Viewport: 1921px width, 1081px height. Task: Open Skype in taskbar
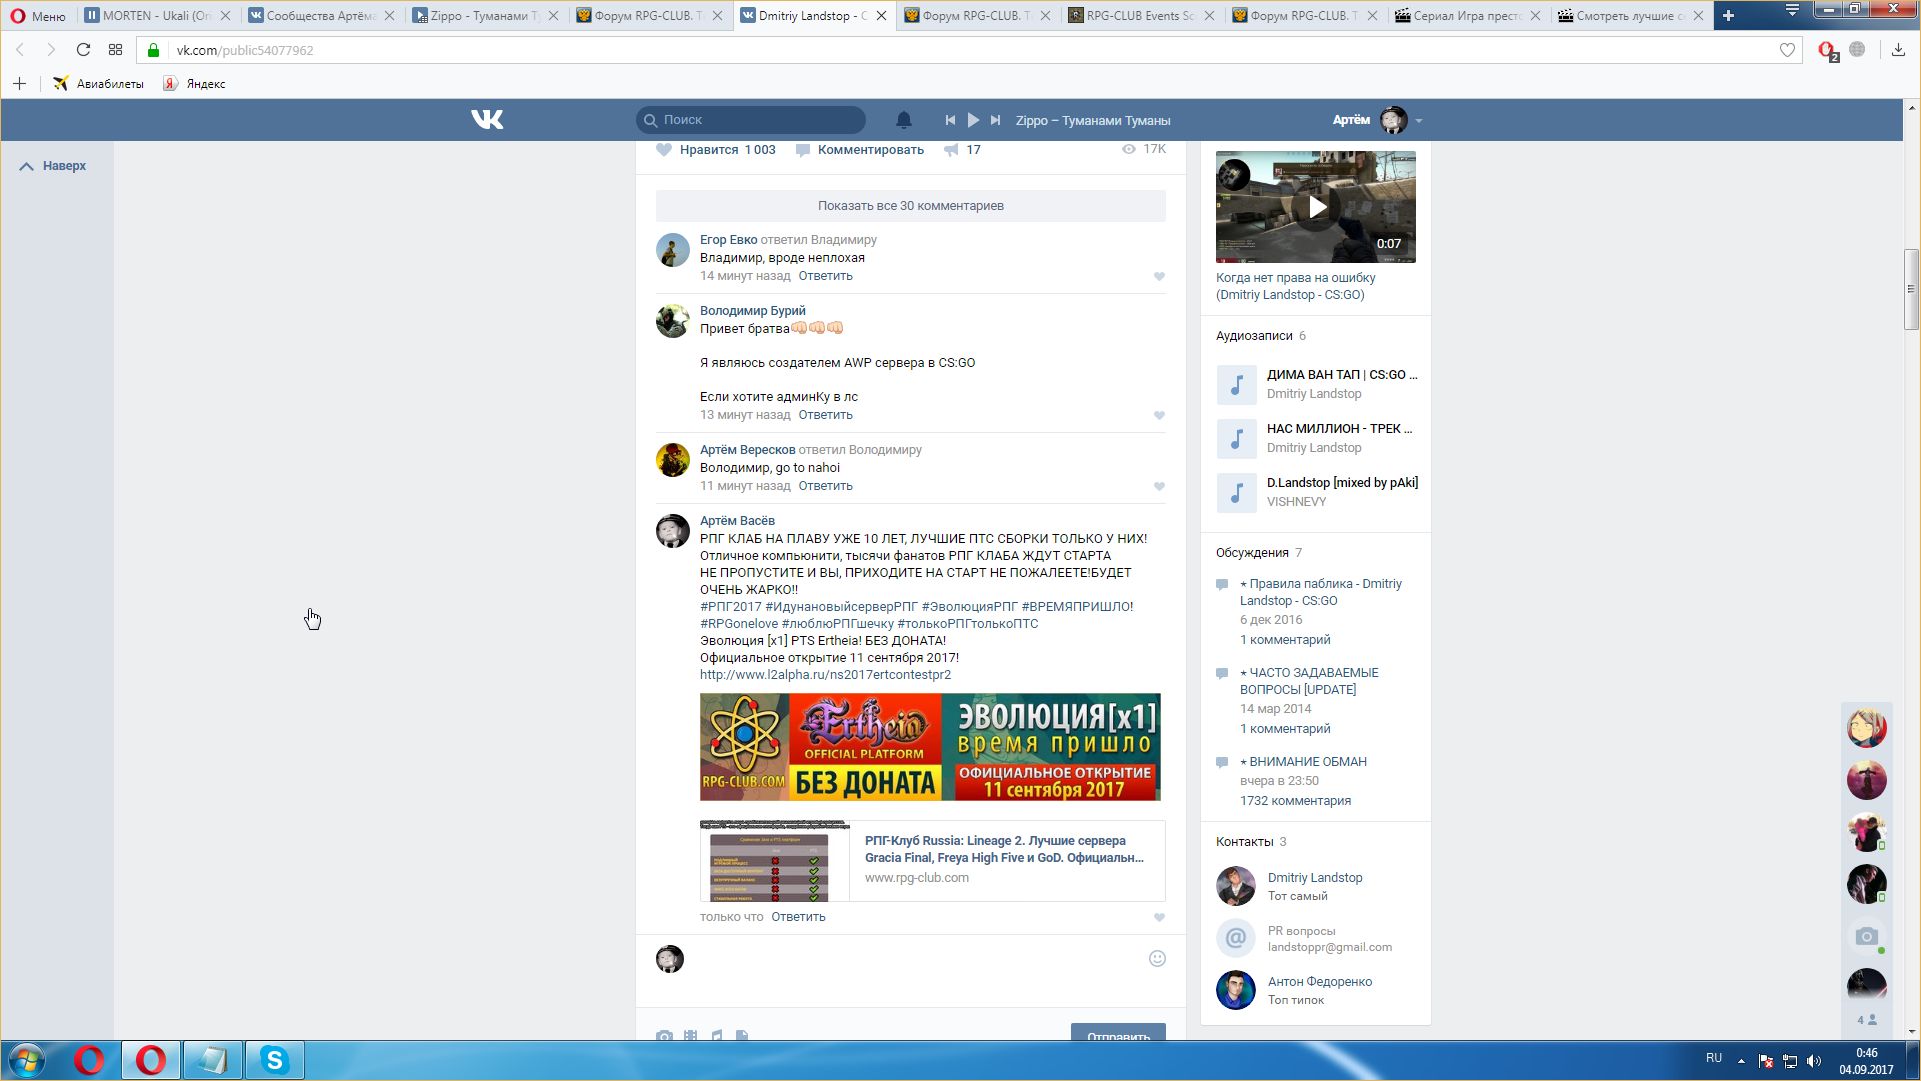coord(274,1060)
